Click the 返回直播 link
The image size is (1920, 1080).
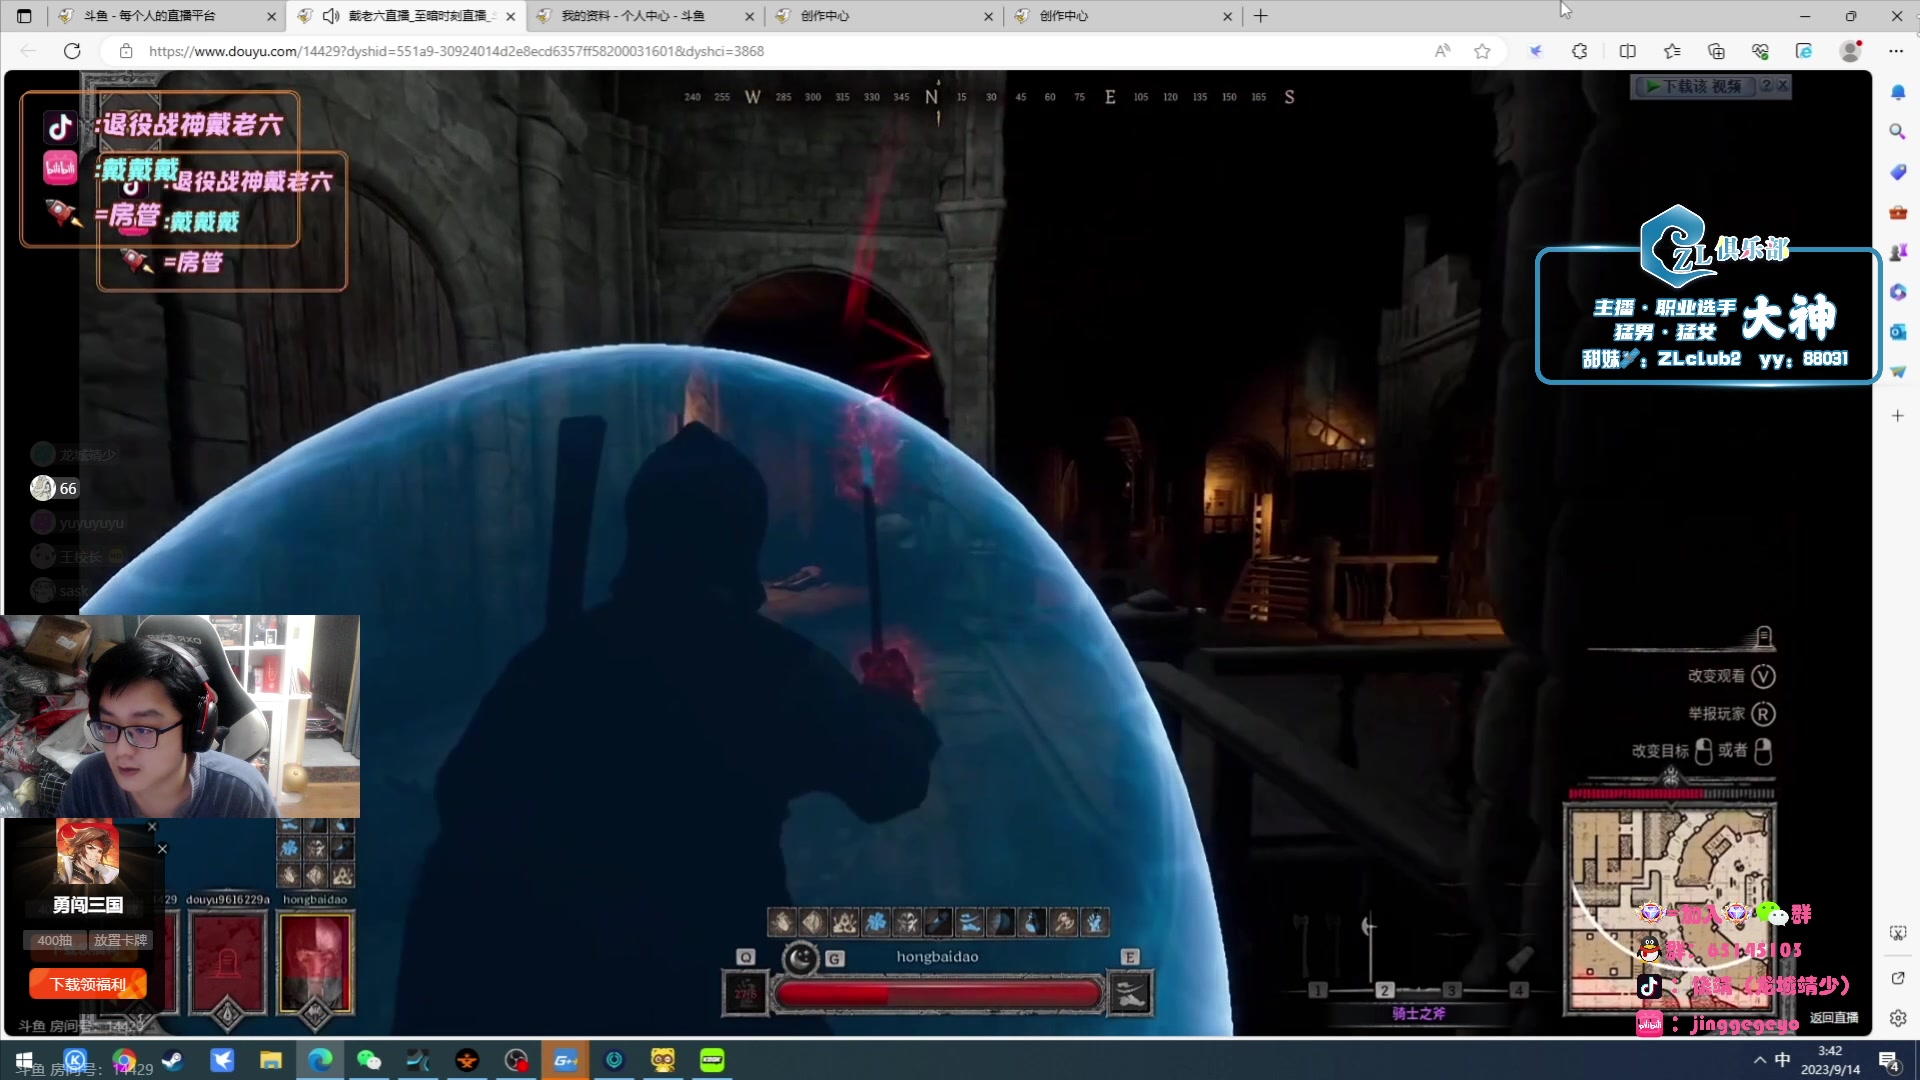tap(1833, 1018)
